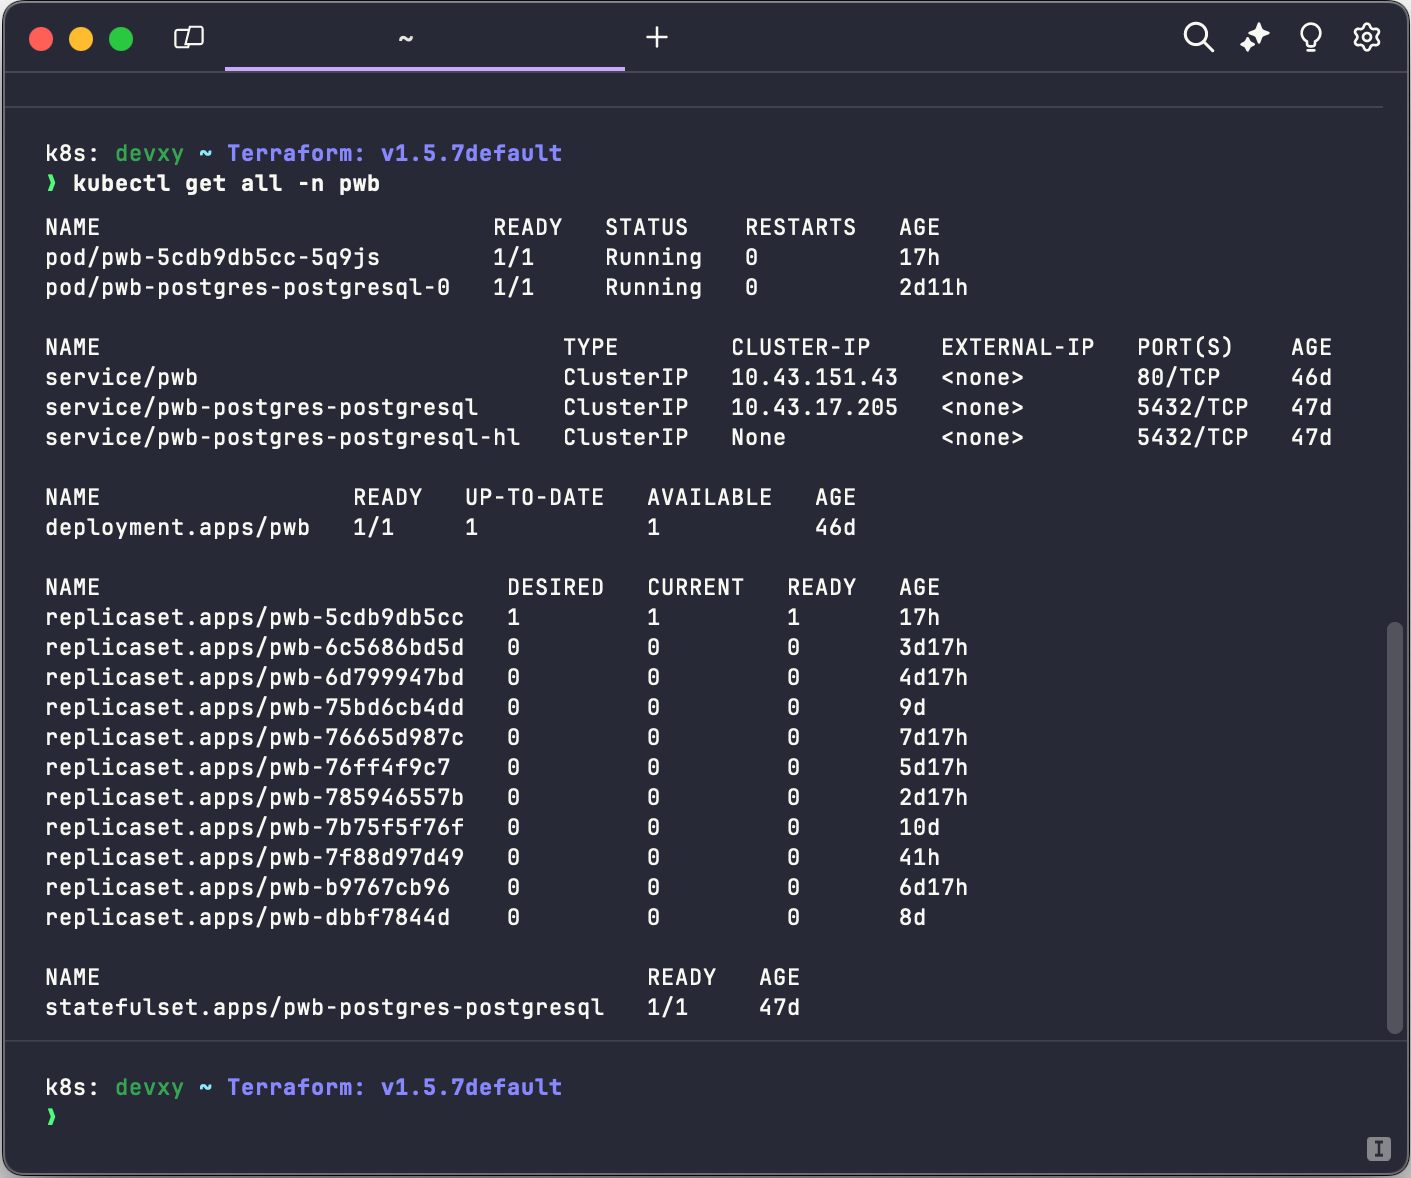
Task: Select the replicaset.apps/pwb-dbbf7844d line
Action: pyautogui.click(x=247, y=917)
